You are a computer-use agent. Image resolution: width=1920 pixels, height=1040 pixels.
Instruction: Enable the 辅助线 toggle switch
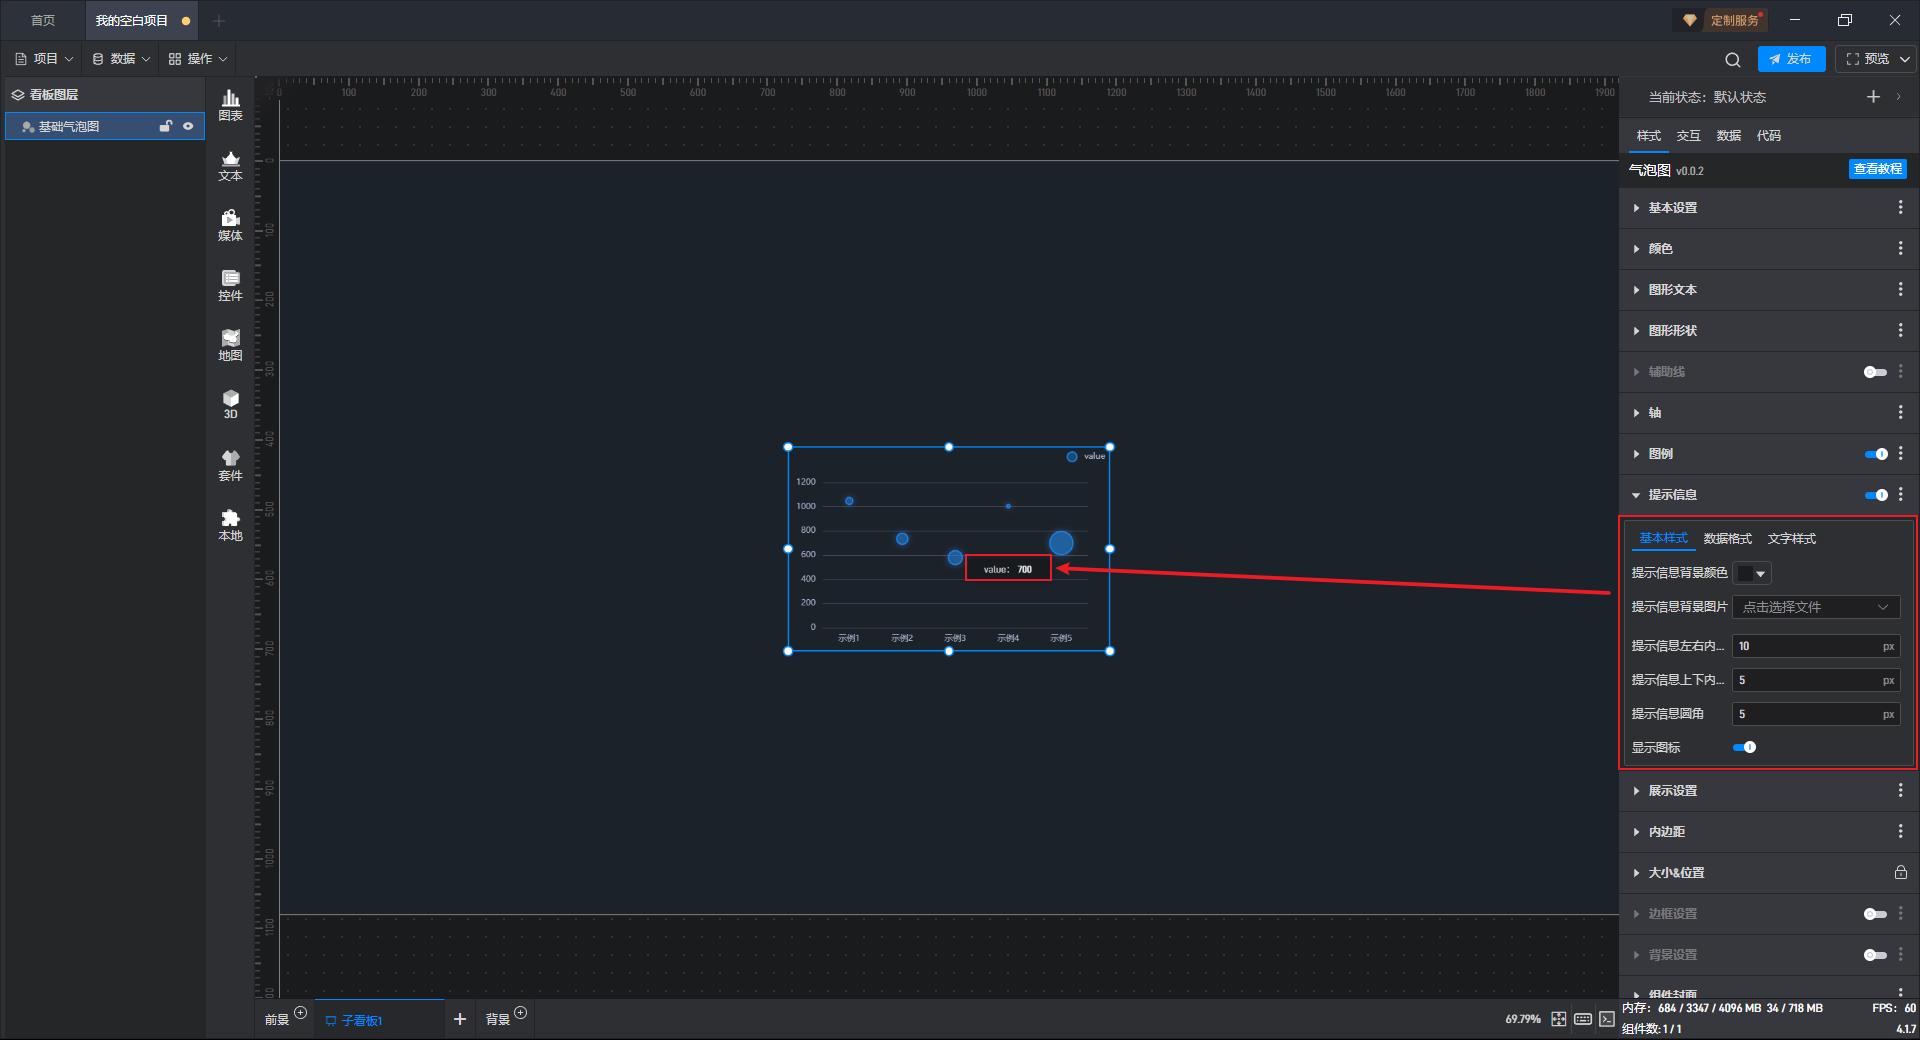click(x=1875, y=372)
